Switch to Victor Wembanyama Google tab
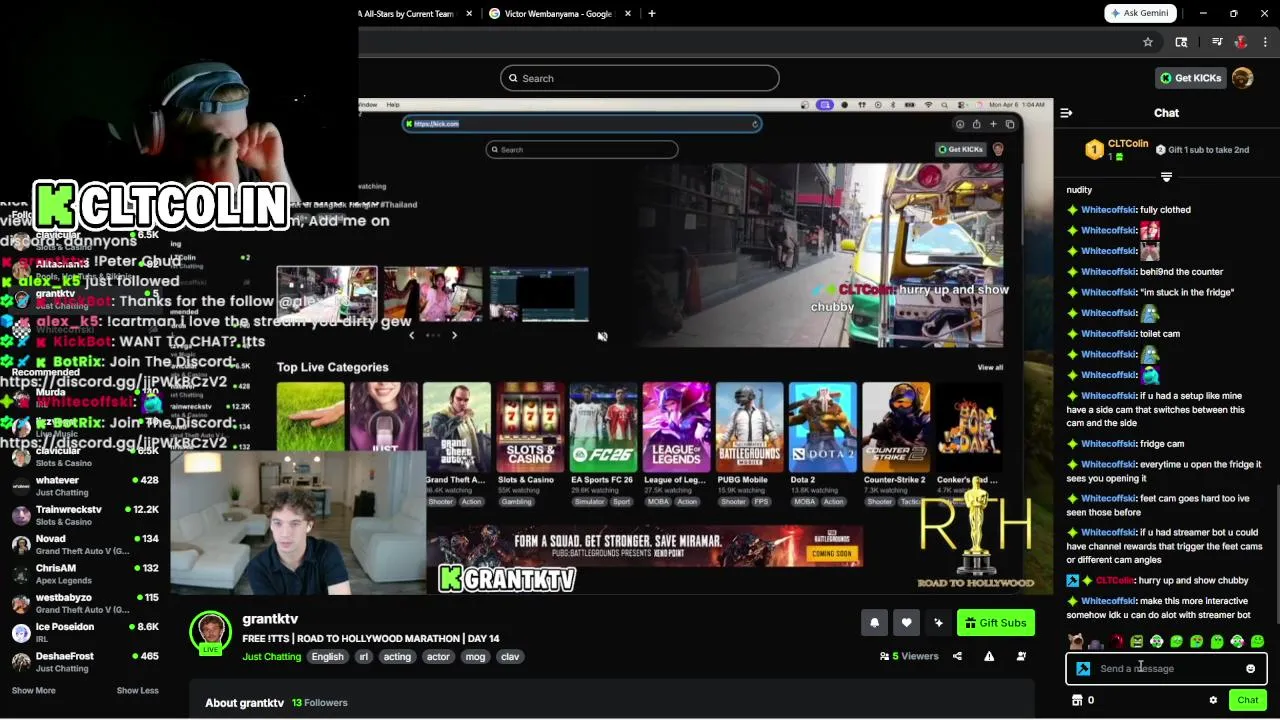Viewport: 1280px width, 720px height. [x=558, y=14]
